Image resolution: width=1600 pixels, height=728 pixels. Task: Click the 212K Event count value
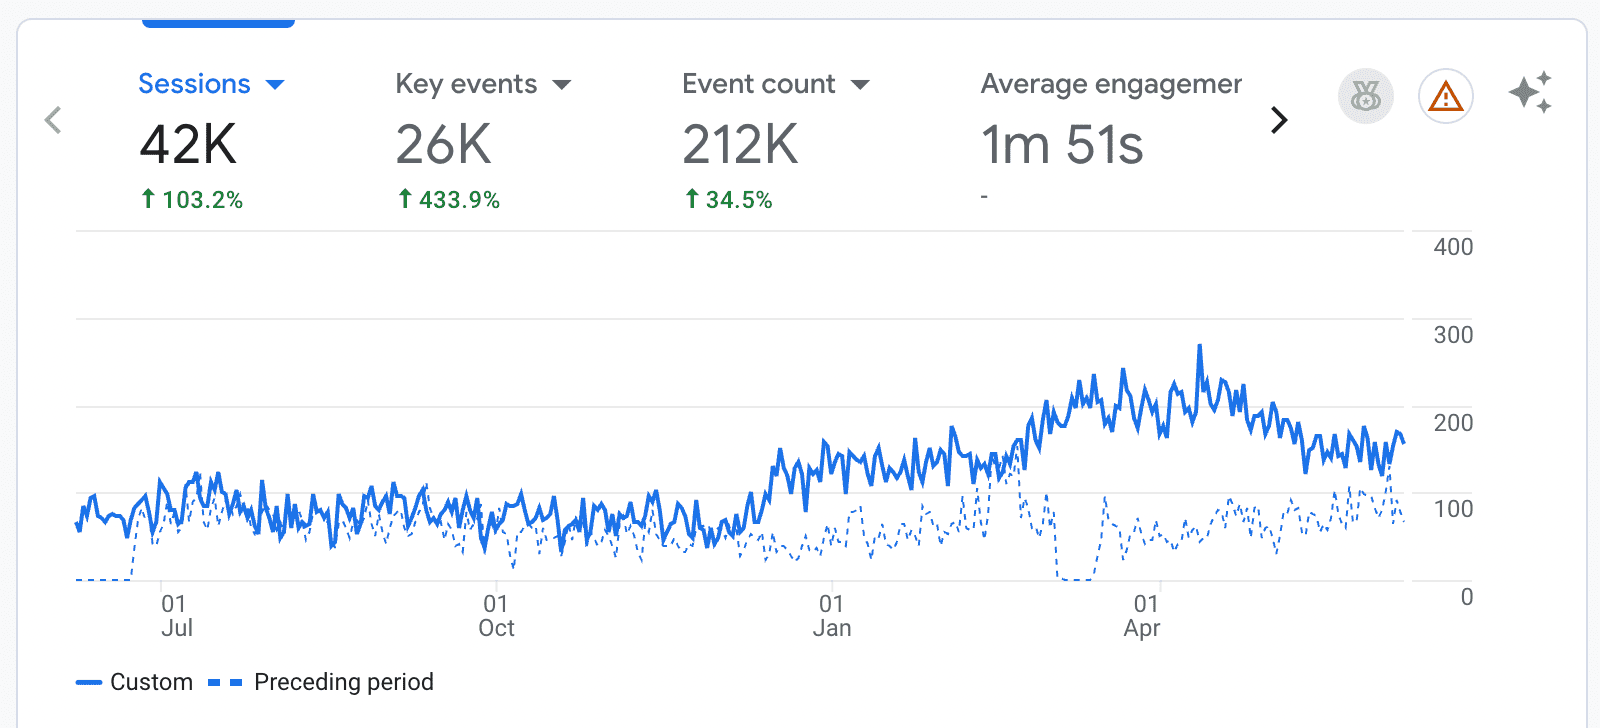point(740,144)
